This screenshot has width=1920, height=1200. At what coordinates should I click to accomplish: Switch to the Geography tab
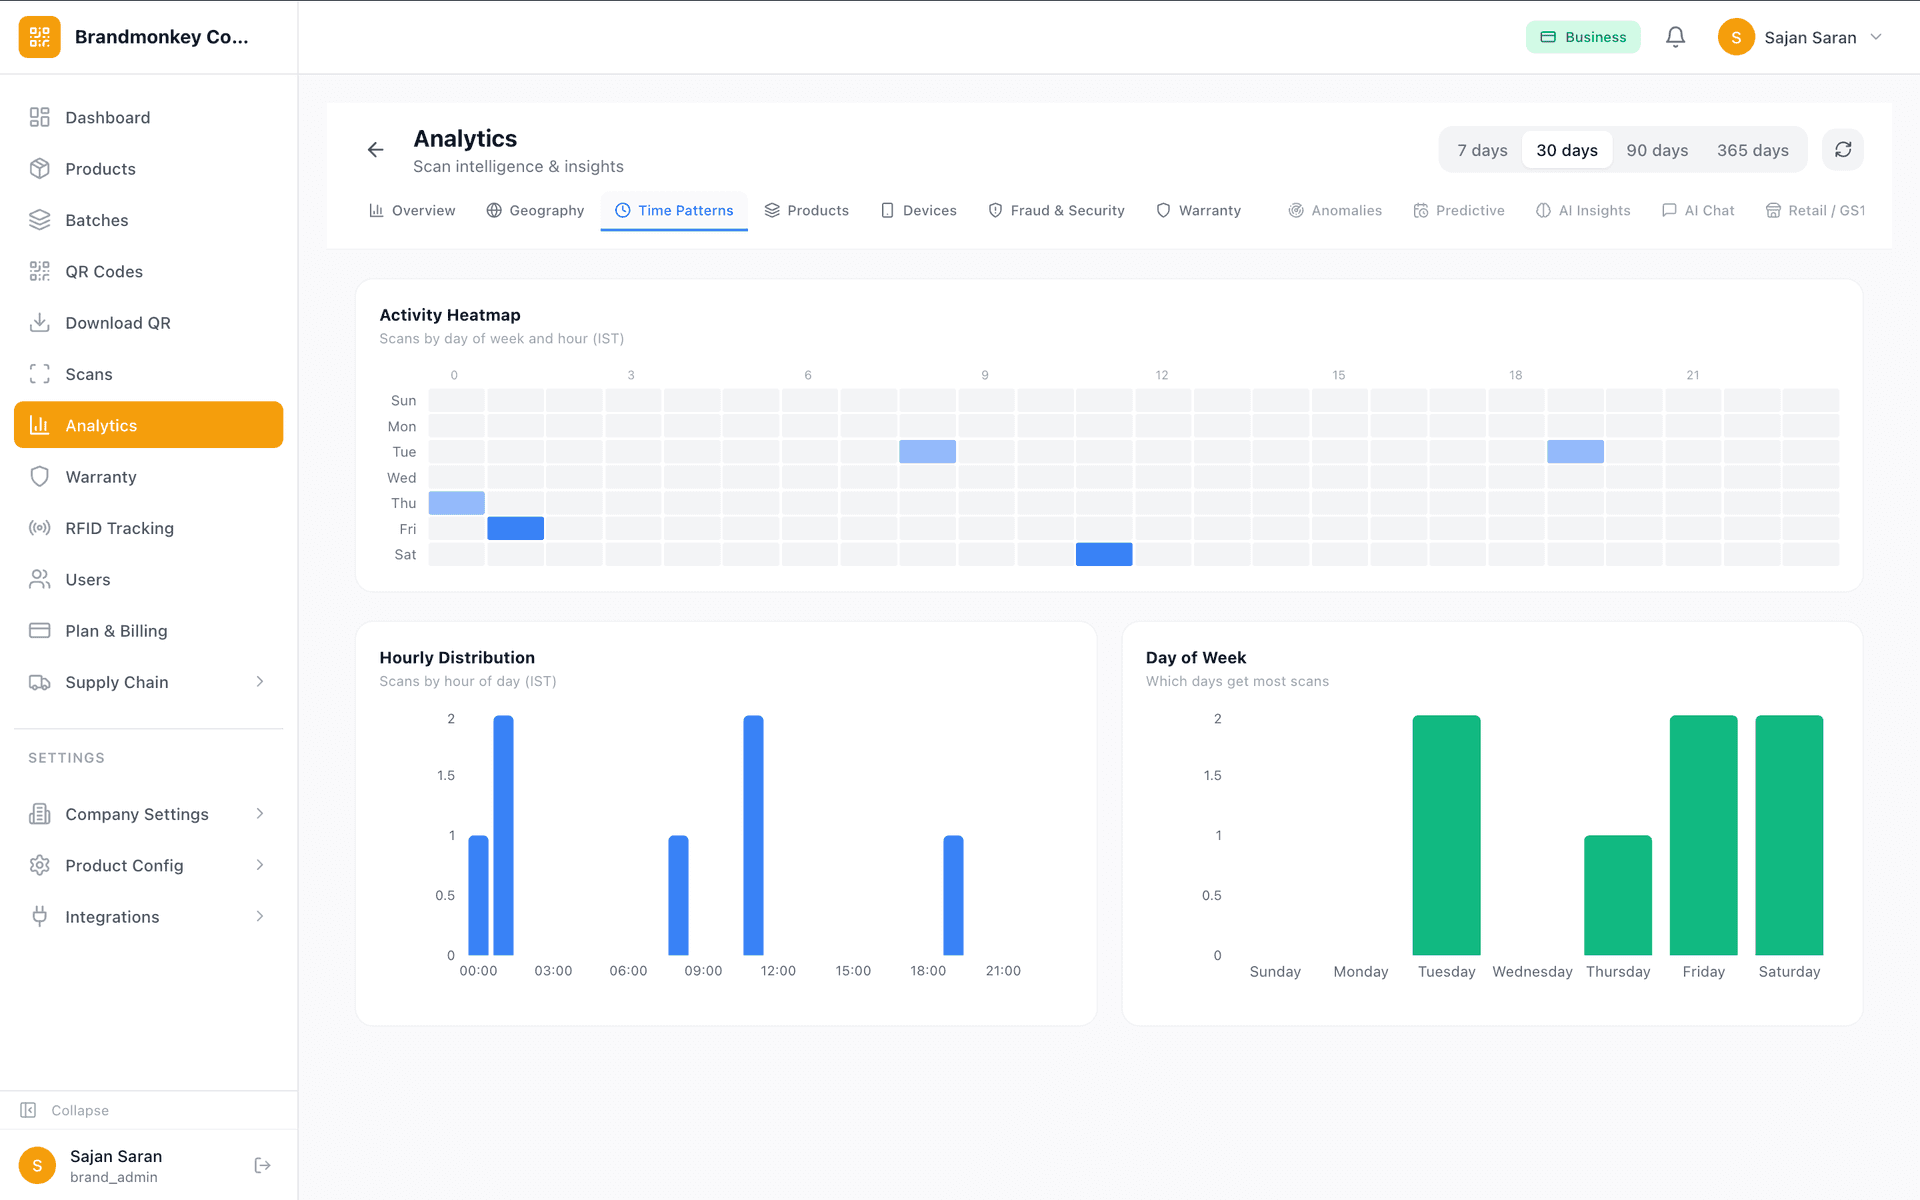(x=535, y=210)
